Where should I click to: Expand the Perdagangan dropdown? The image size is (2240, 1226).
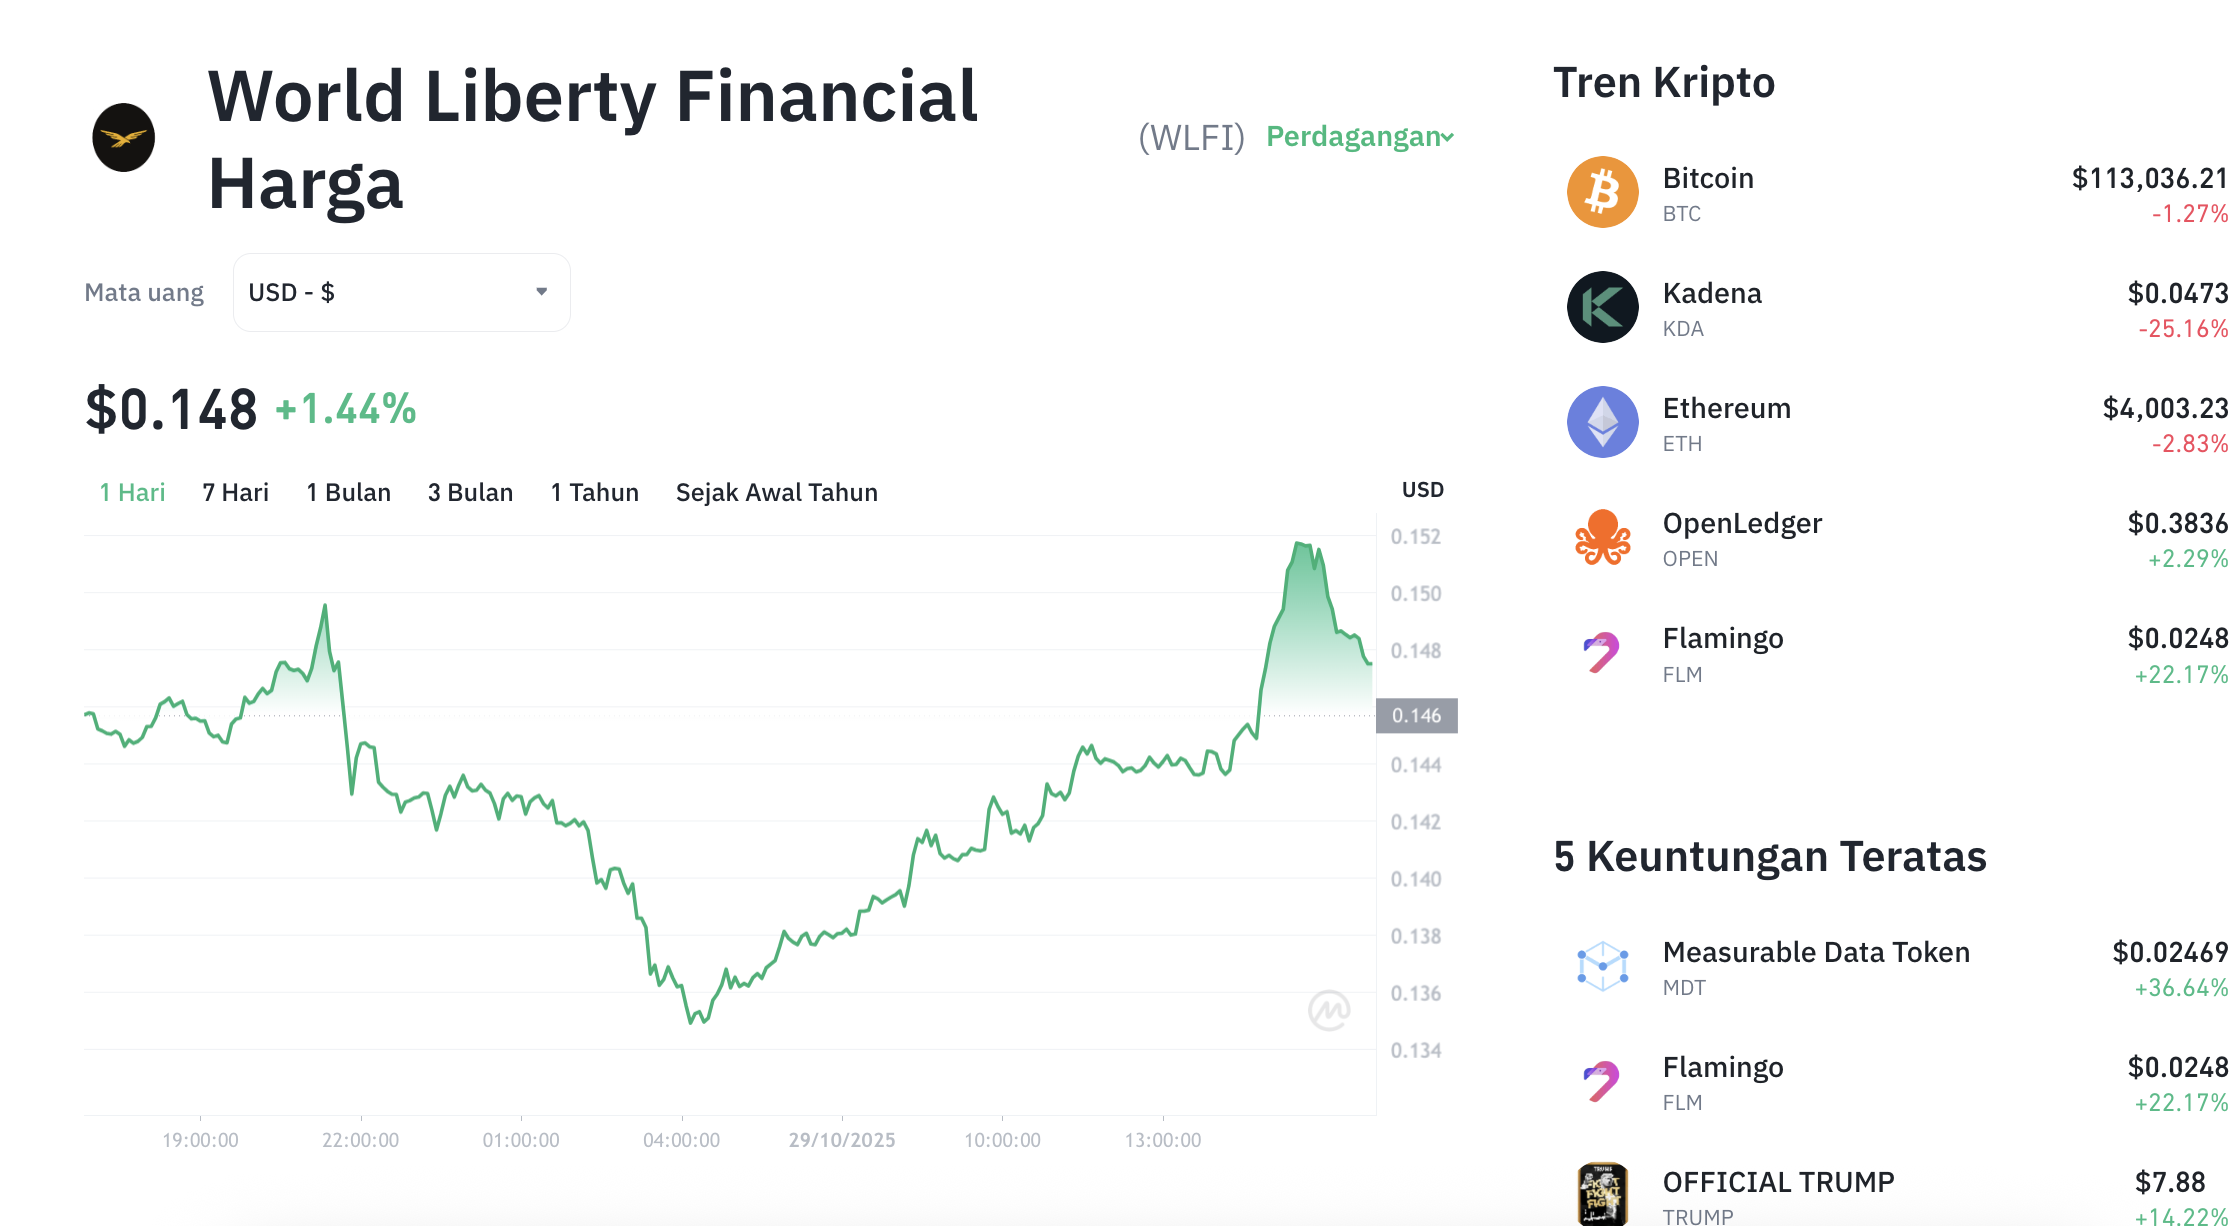1359,136
